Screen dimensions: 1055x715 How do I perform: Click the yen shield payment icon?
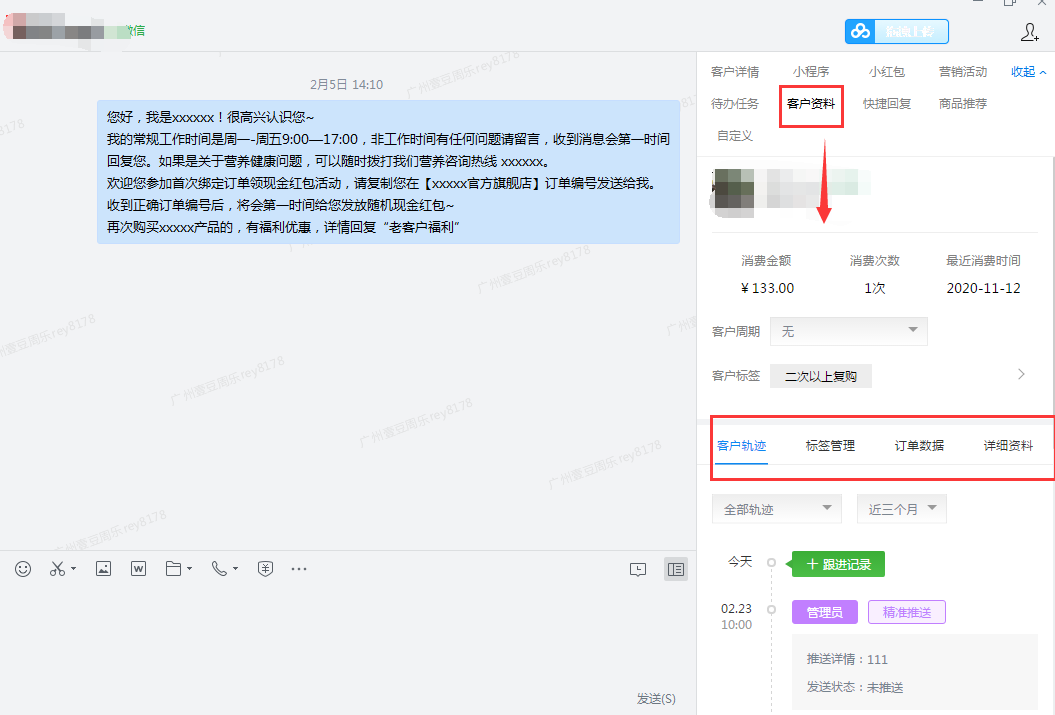265,569
